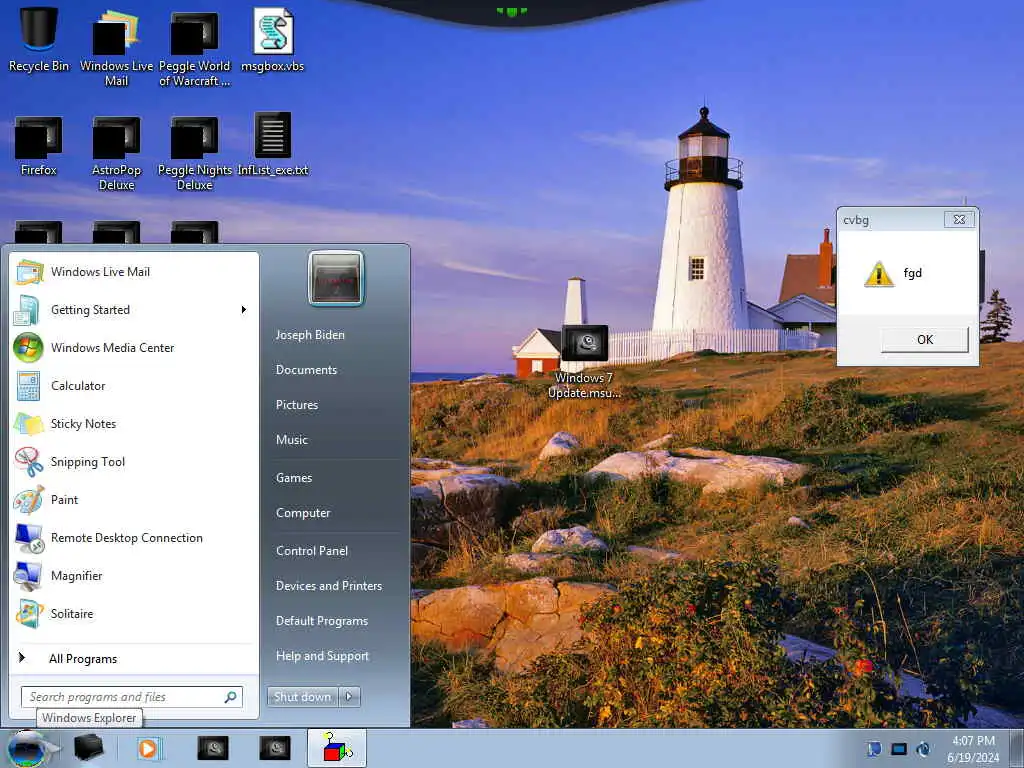Open Paint from the Start menu
The image size is (1024, 768).
pos(134,500)
